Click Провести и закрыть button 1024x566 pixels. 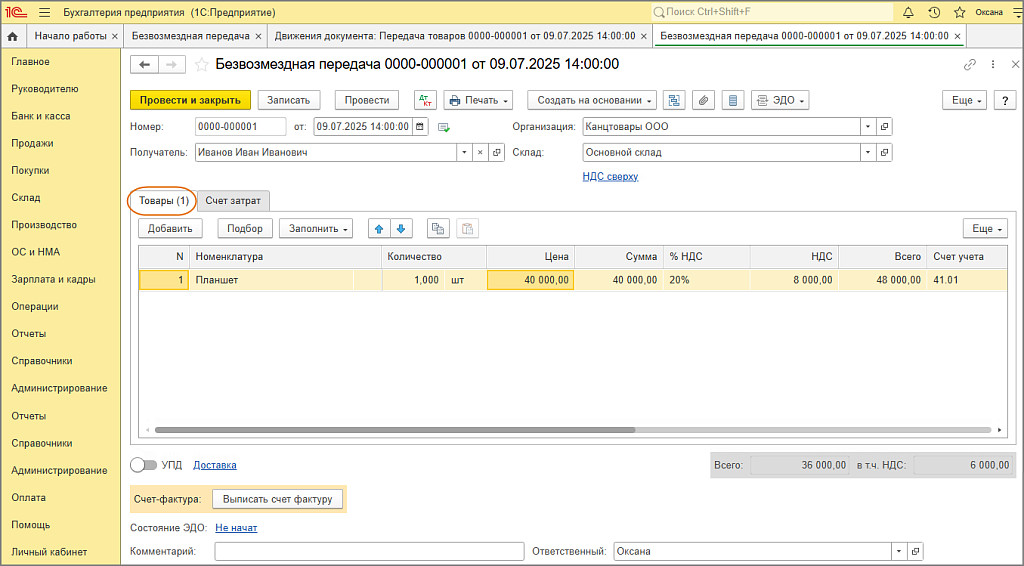pyautogui.click(x=190, y=101)
